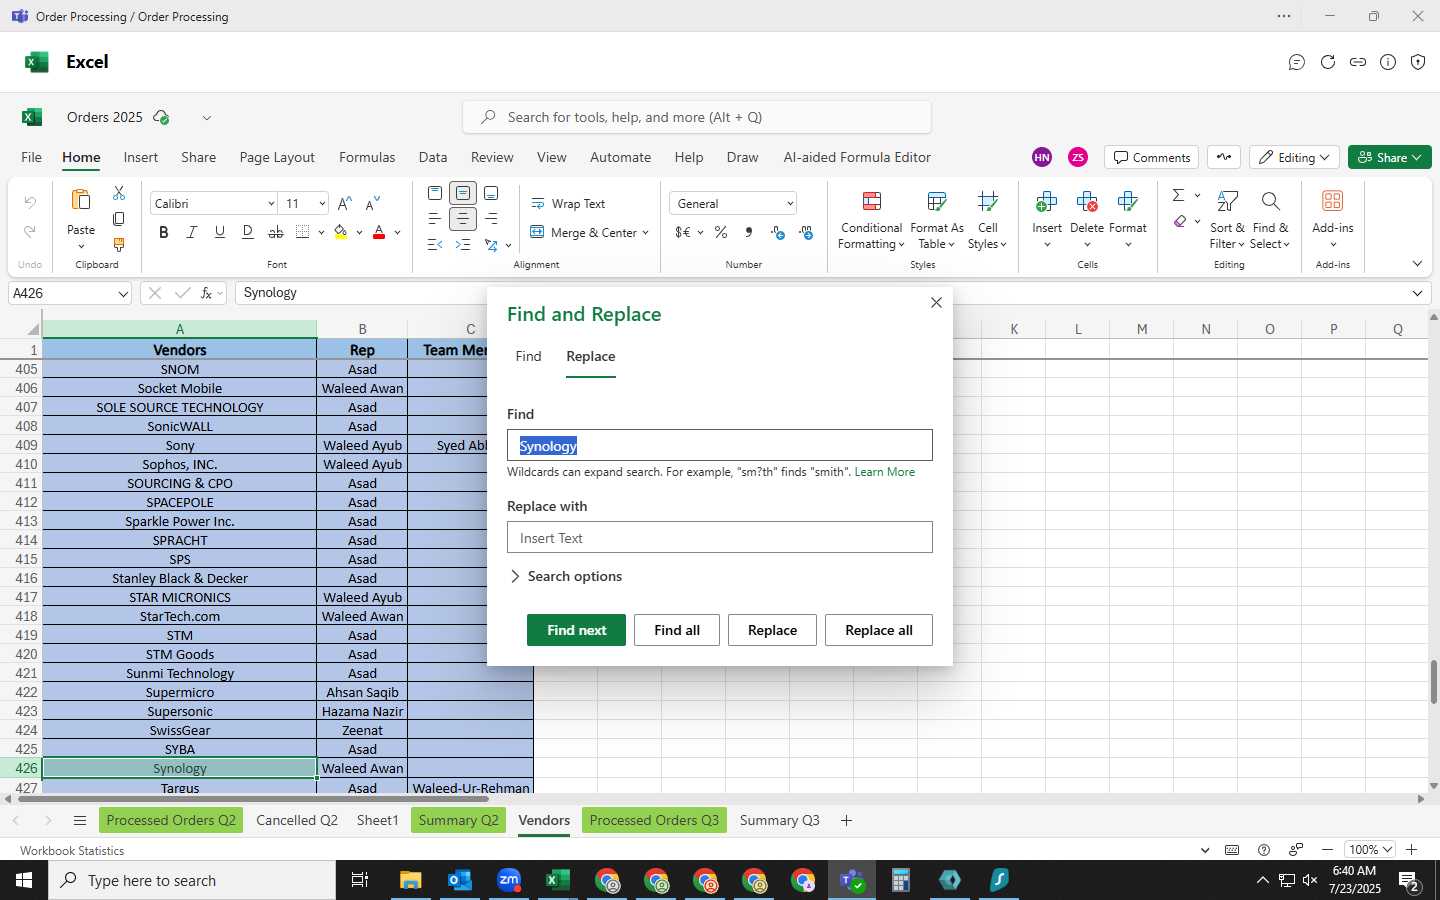Toggle italic formatting
Image resolution: width=1440 pixels, height=900 pixels.
point(191,232)
